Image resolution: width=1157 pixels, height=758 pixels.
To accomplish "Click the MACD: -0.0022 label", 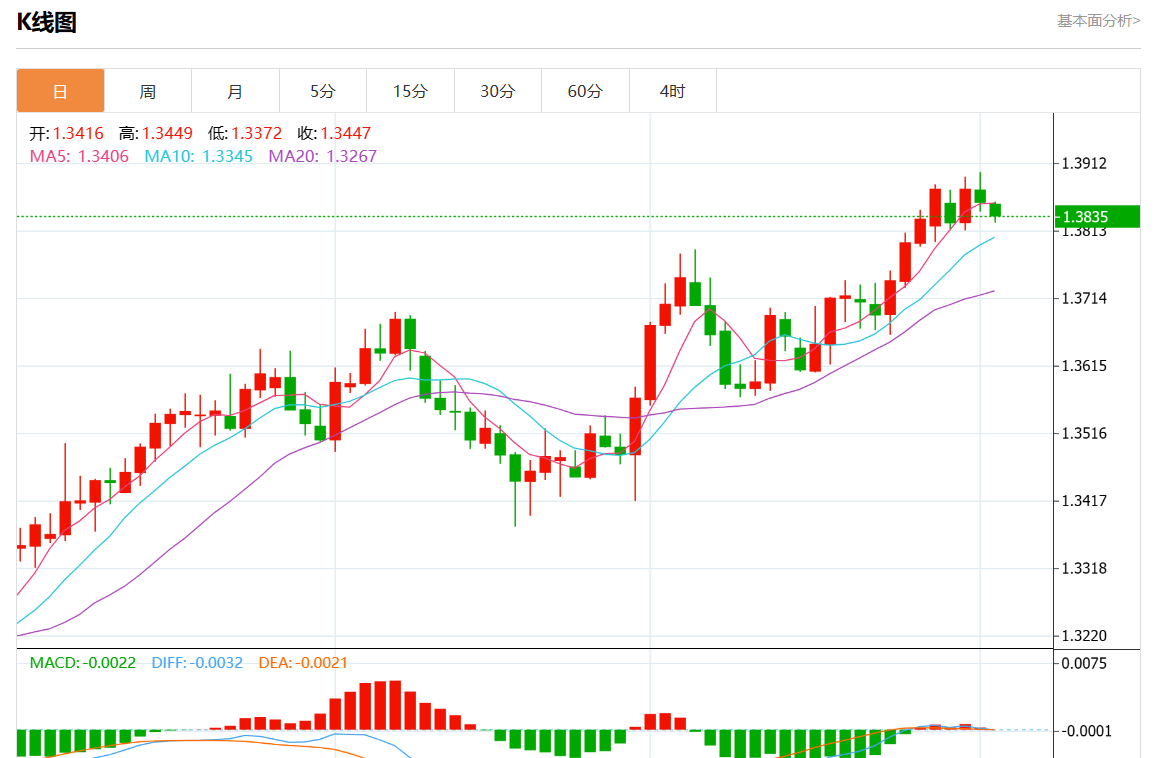I will 83,663.
